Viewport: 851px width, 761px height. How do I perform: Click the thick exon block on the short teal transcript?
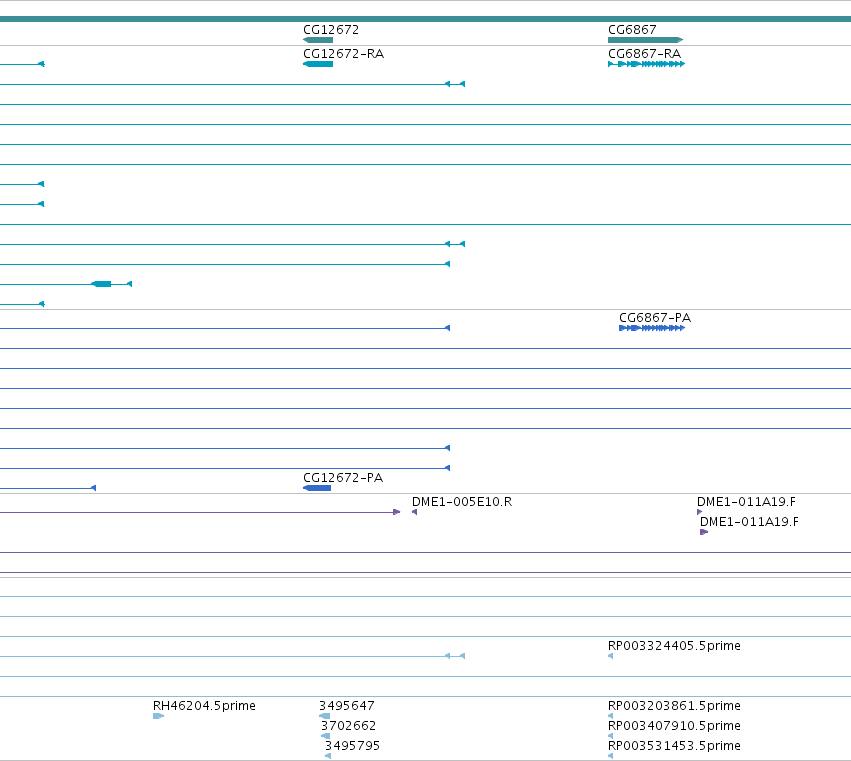101,284
